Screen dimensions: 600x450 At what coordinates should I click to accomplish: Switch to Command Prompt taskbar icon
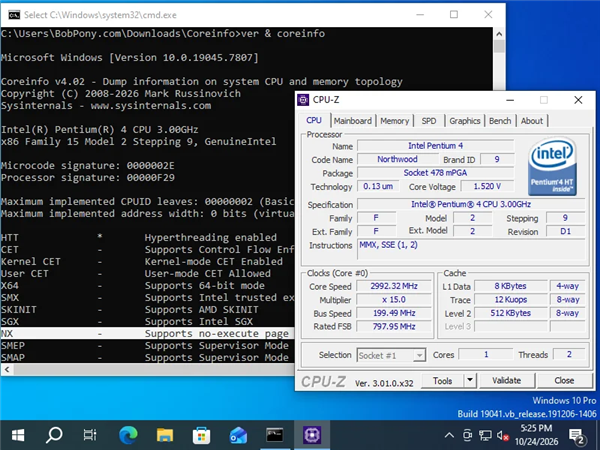coord(274,435)
